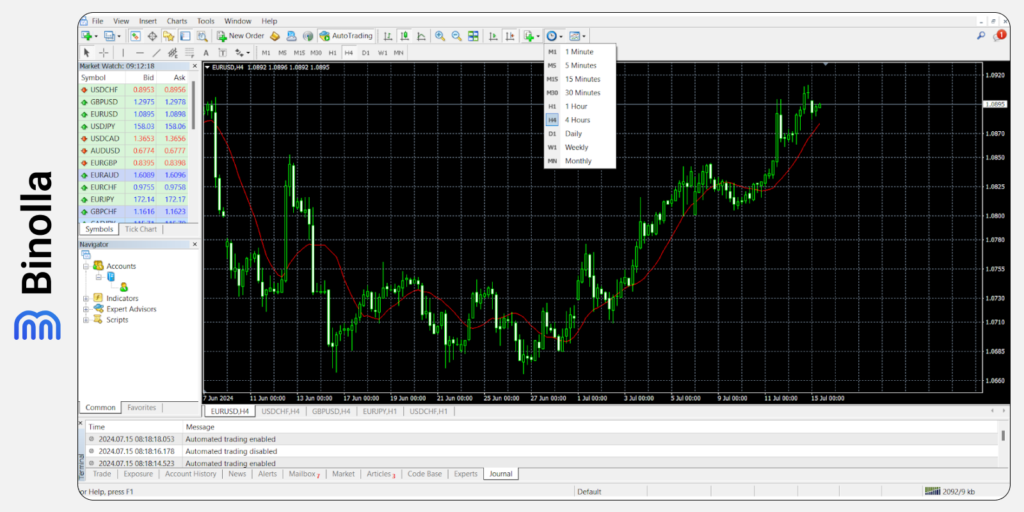The width and height of the screenshot is (1024, 512).
Task: Select the Crosshair cursor tool
Action: tap(104, 53)
